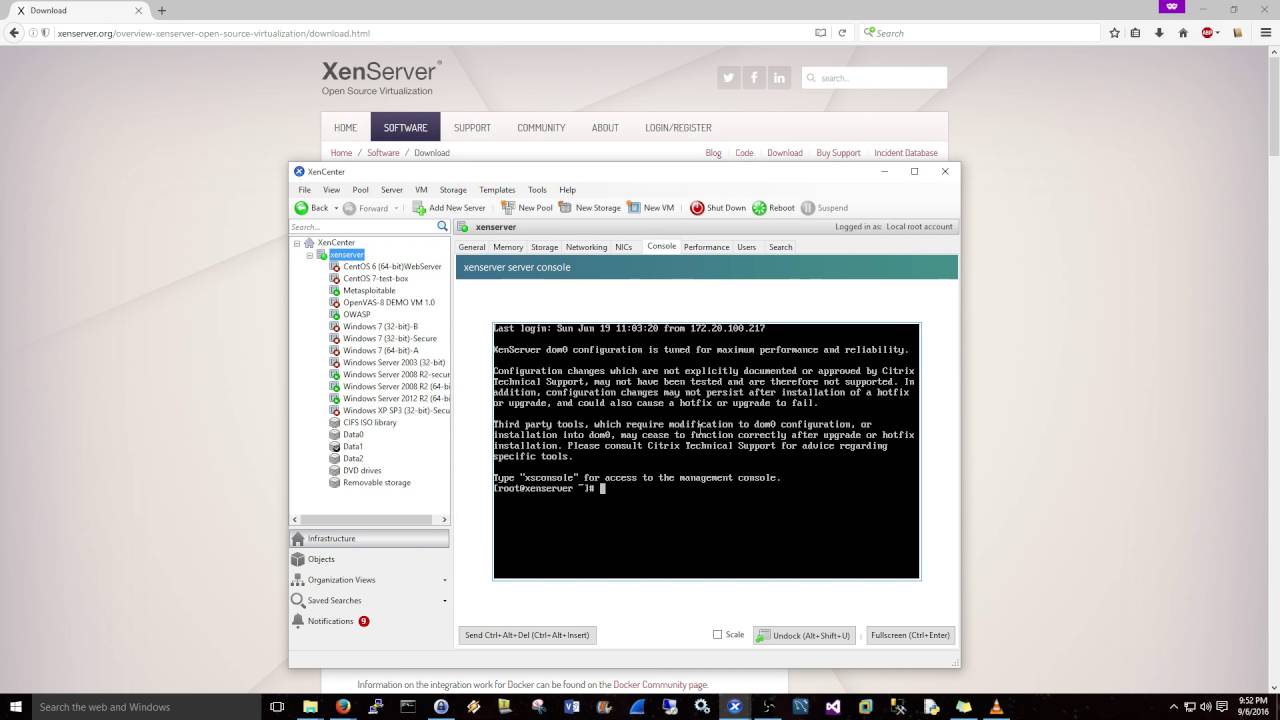1280x720 pixels.
Task: Select the DVD drives storage item
Action: 362,470
